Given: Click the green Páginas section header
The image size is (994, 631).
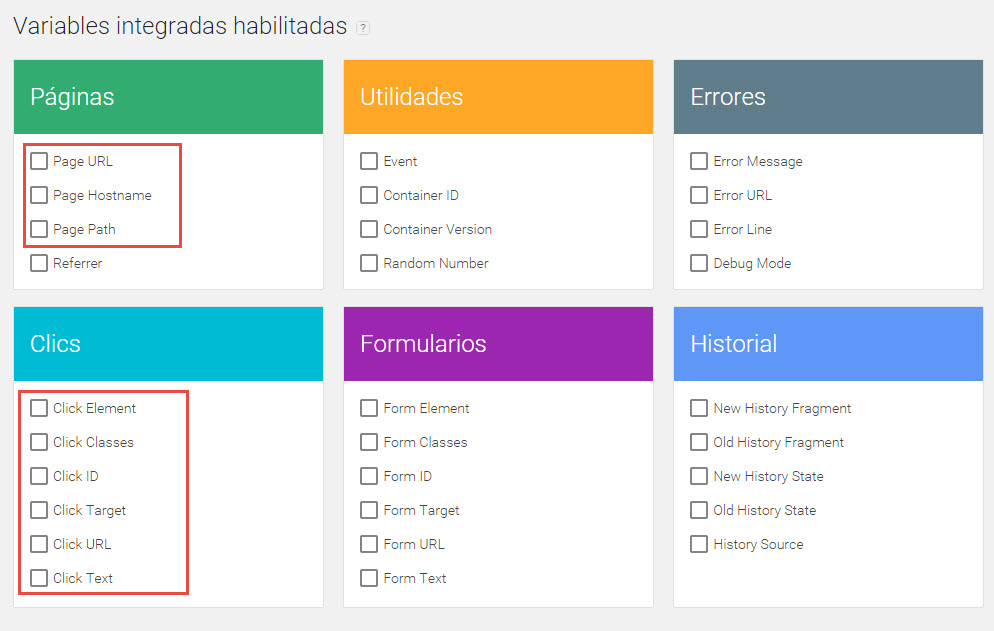Looking at the screenshot, I should [x=169, y=97].
